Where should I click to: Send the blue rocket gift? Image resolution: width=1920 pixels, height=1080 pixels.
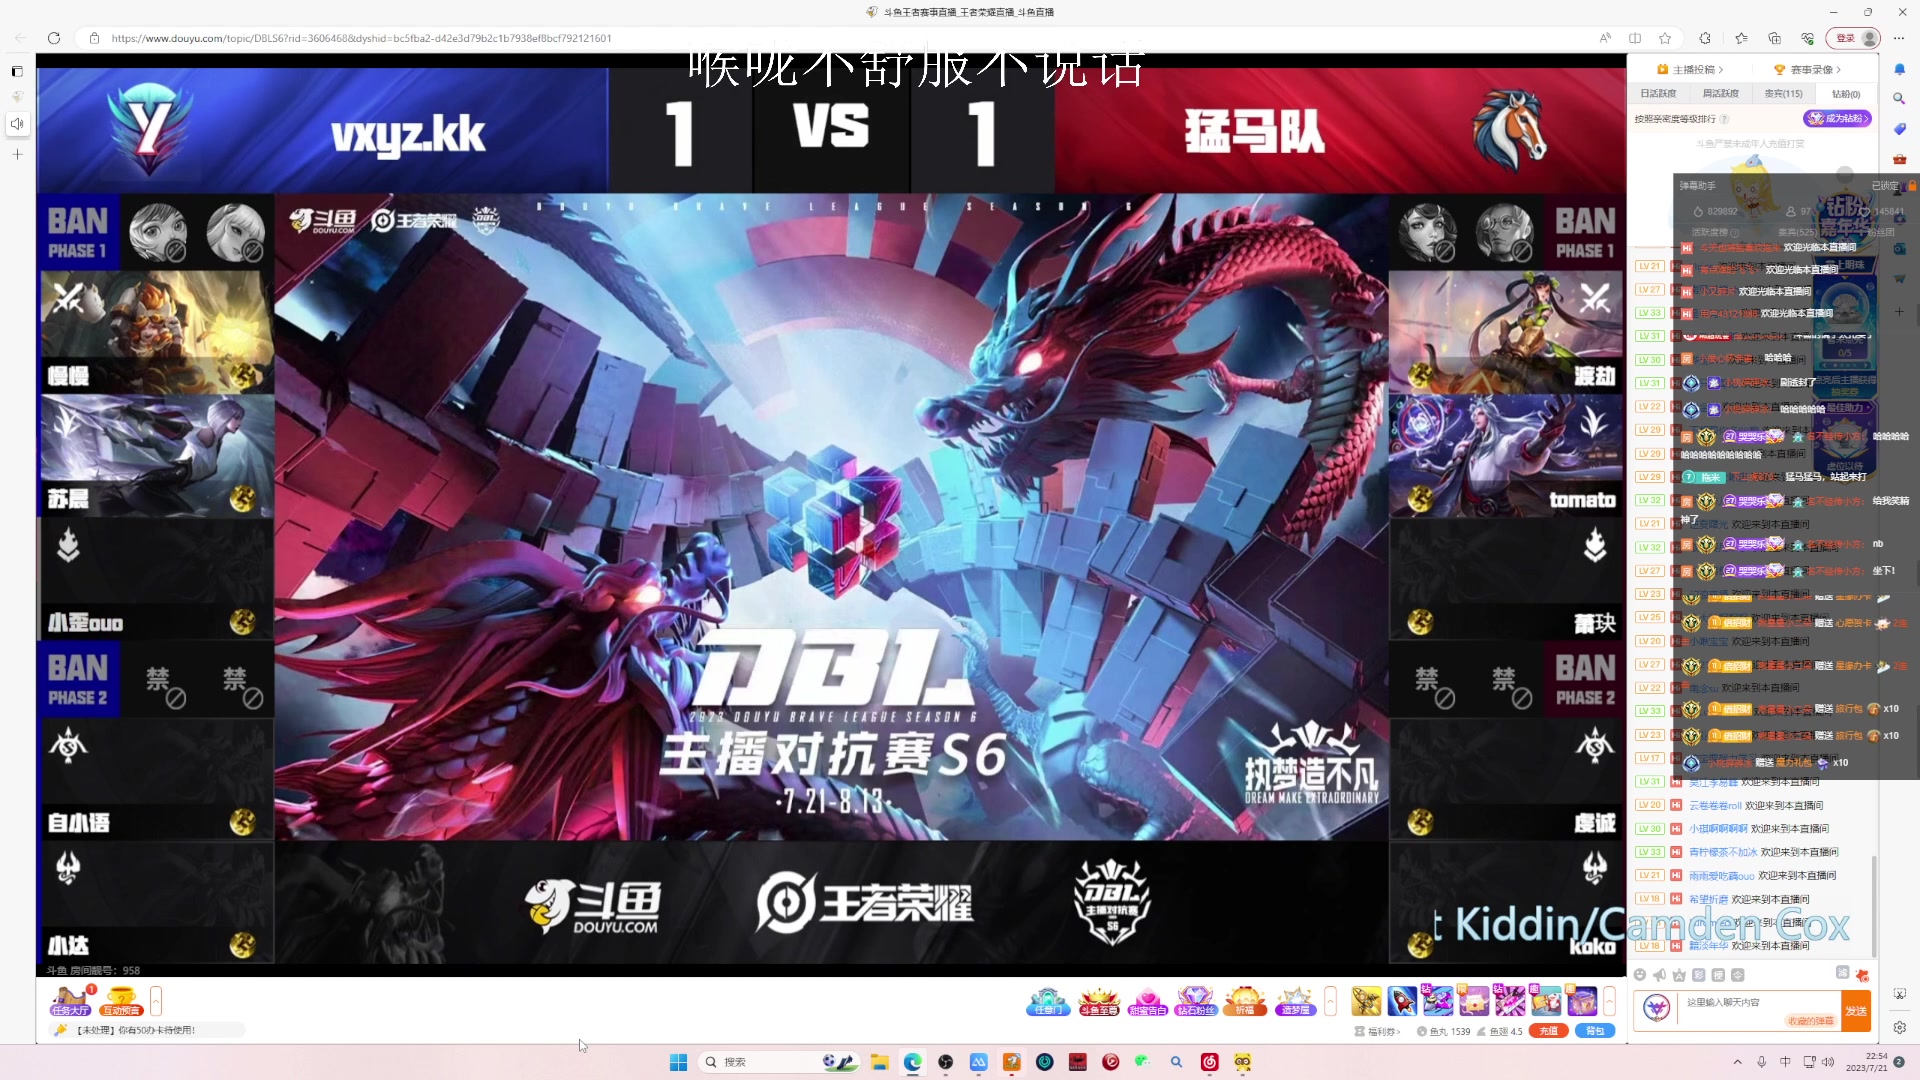tap(1402, 1000)
